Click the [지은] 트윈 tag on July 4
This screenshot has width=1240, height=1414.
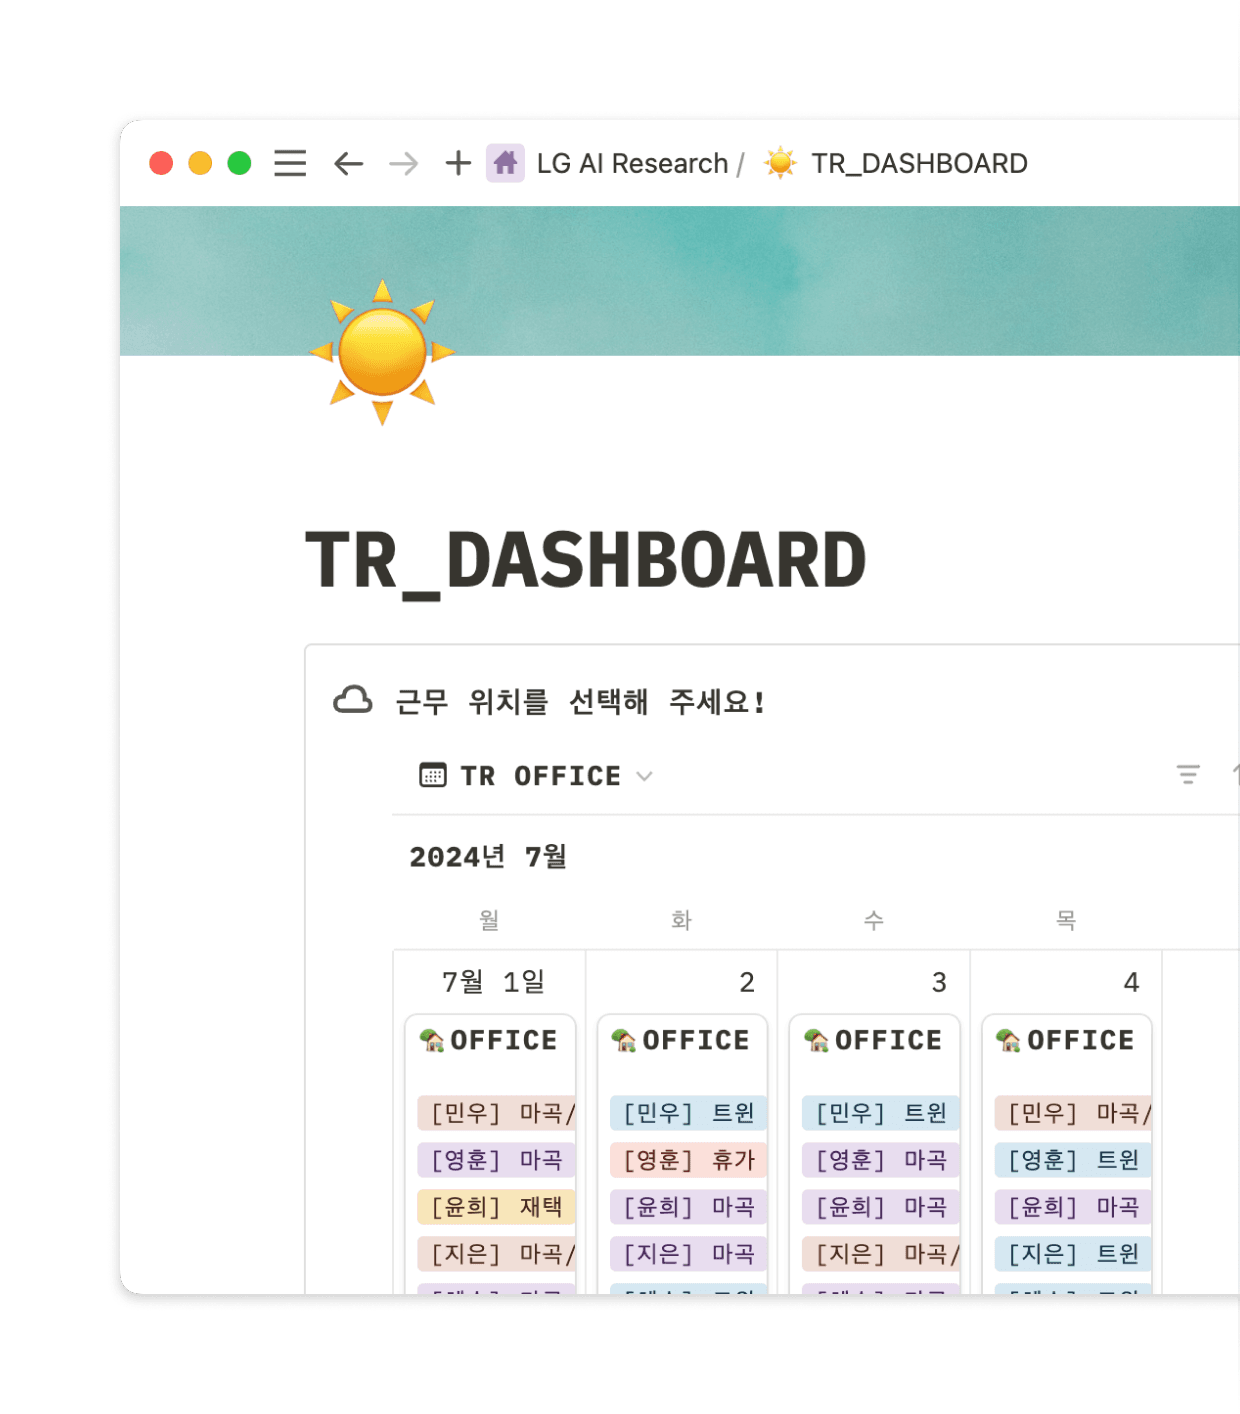click(x=1073, y=1254)
